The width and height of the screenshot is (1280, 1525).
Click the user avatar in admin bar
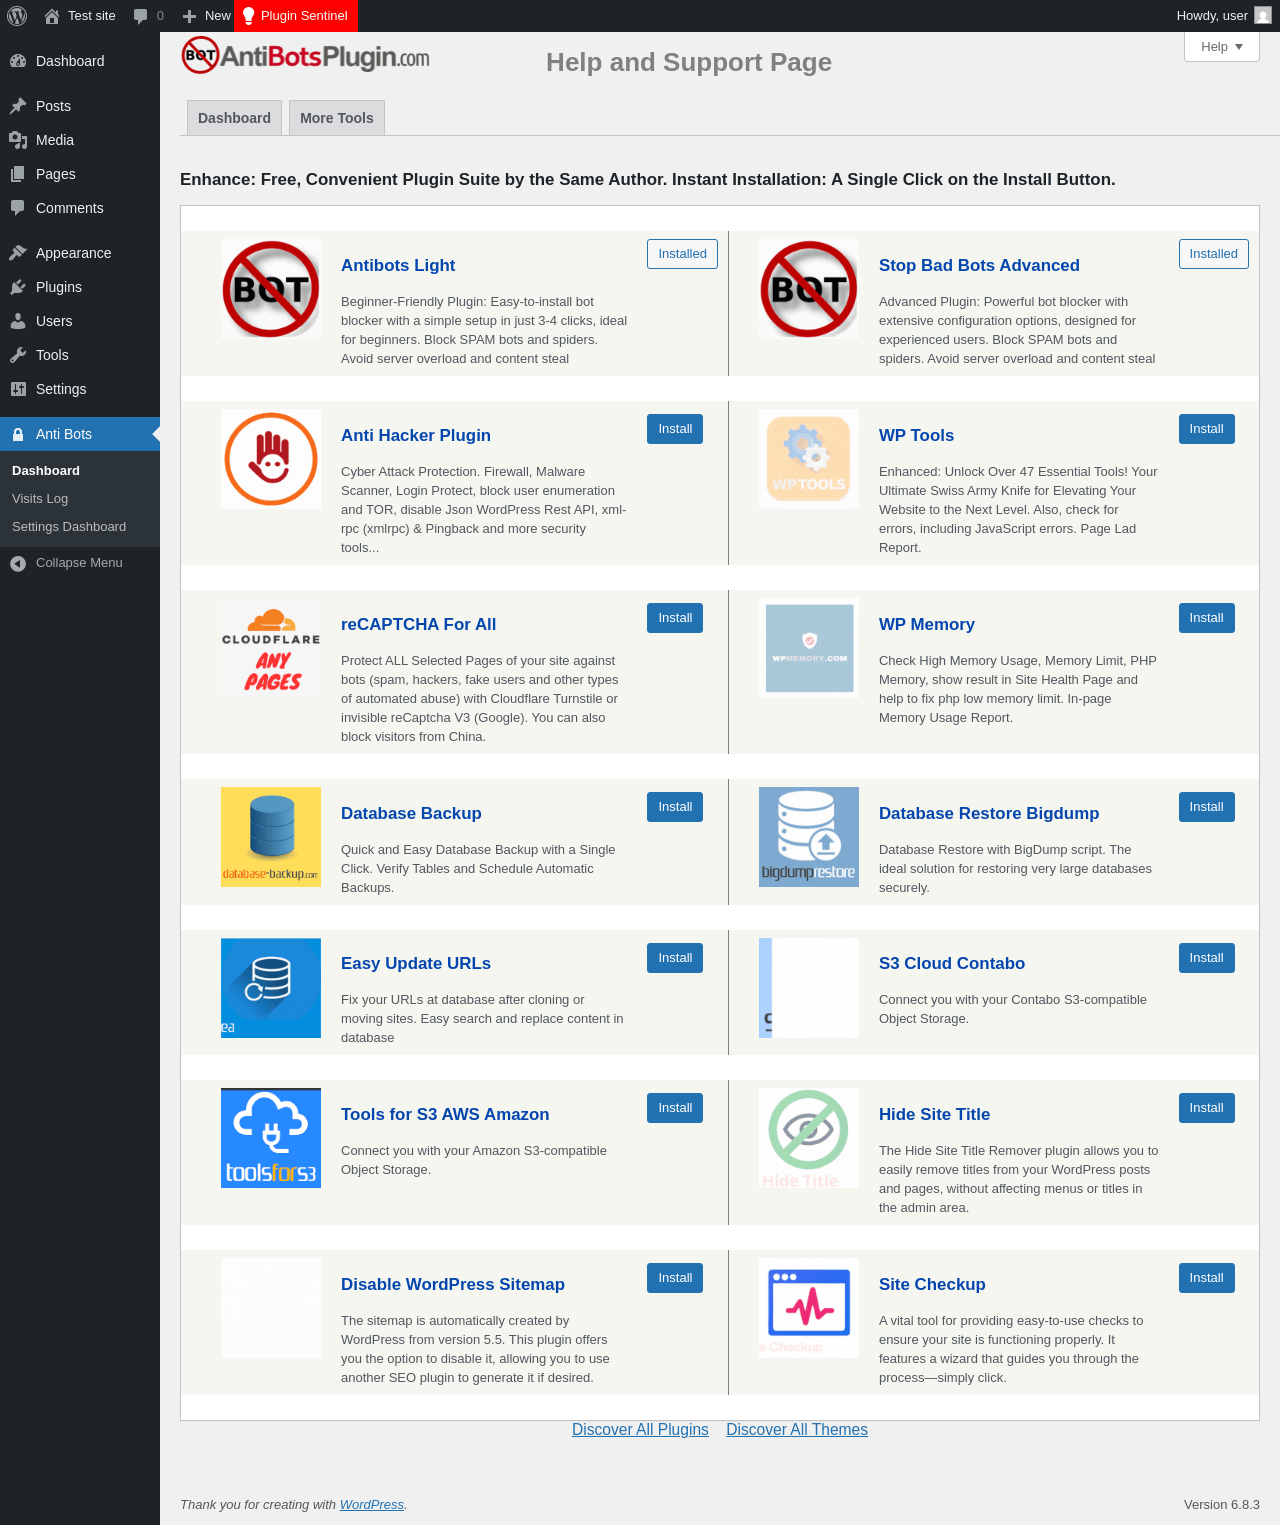[1263, 16]
